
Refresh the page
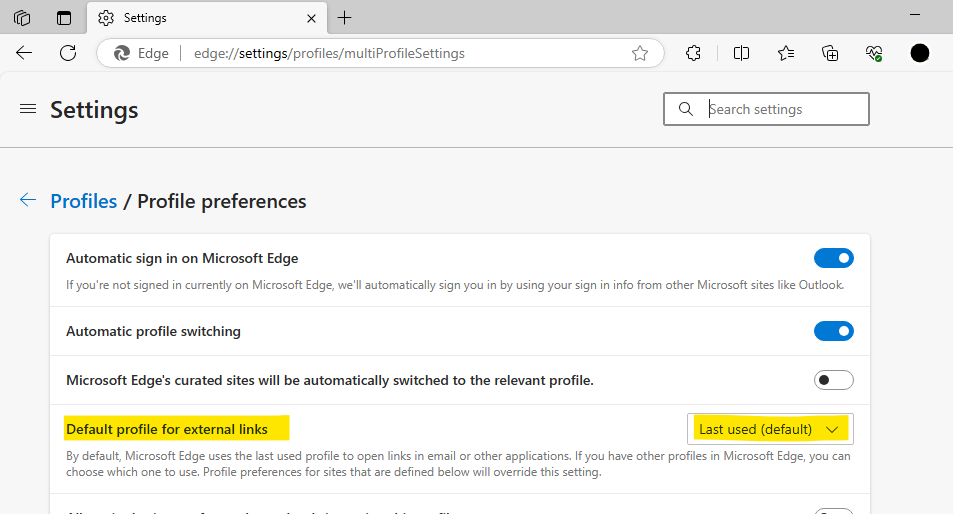pyautogui.click(x=68, y=53)
